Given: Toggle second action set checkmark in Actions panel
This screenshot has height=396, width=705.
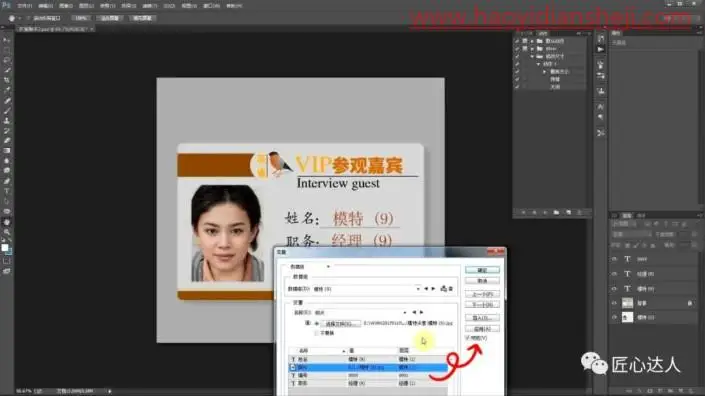Looking at the screenshot, I should [517, 49].
